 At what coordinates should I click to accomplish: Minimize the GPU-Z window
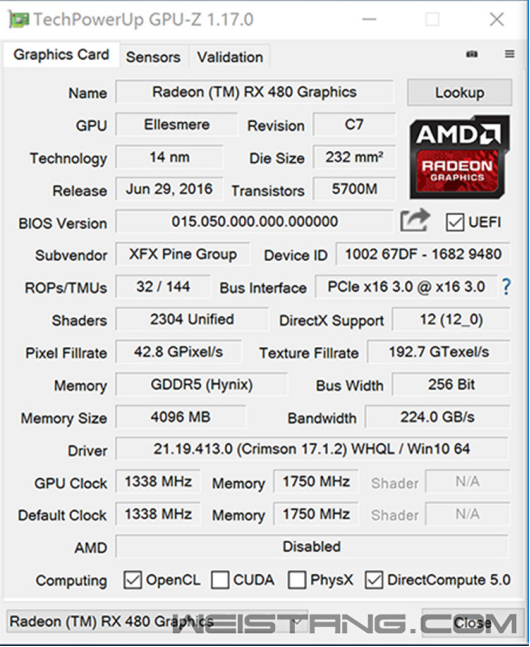(369, 19)
